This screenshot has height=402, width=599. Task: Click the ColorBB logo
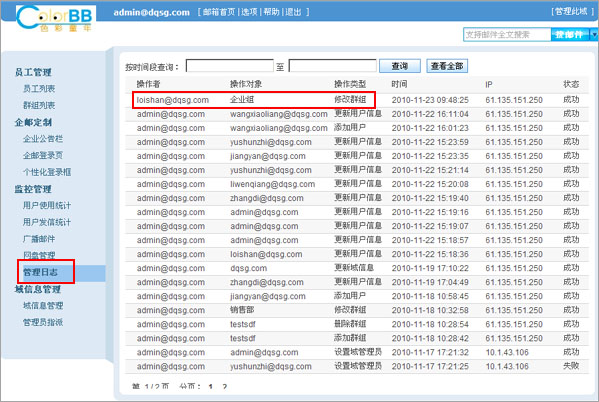[x=55, y=18]
